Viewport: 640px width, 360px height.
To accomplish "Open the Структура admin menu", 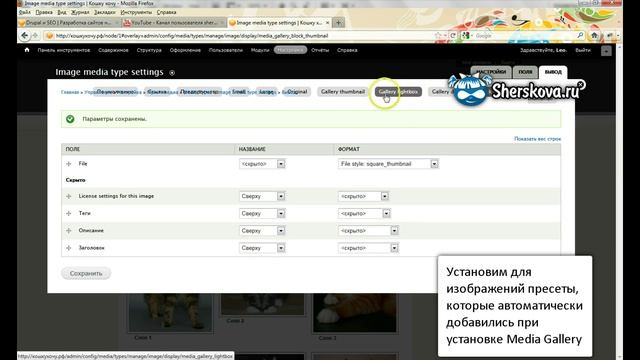I will click(x=149, y=50).
